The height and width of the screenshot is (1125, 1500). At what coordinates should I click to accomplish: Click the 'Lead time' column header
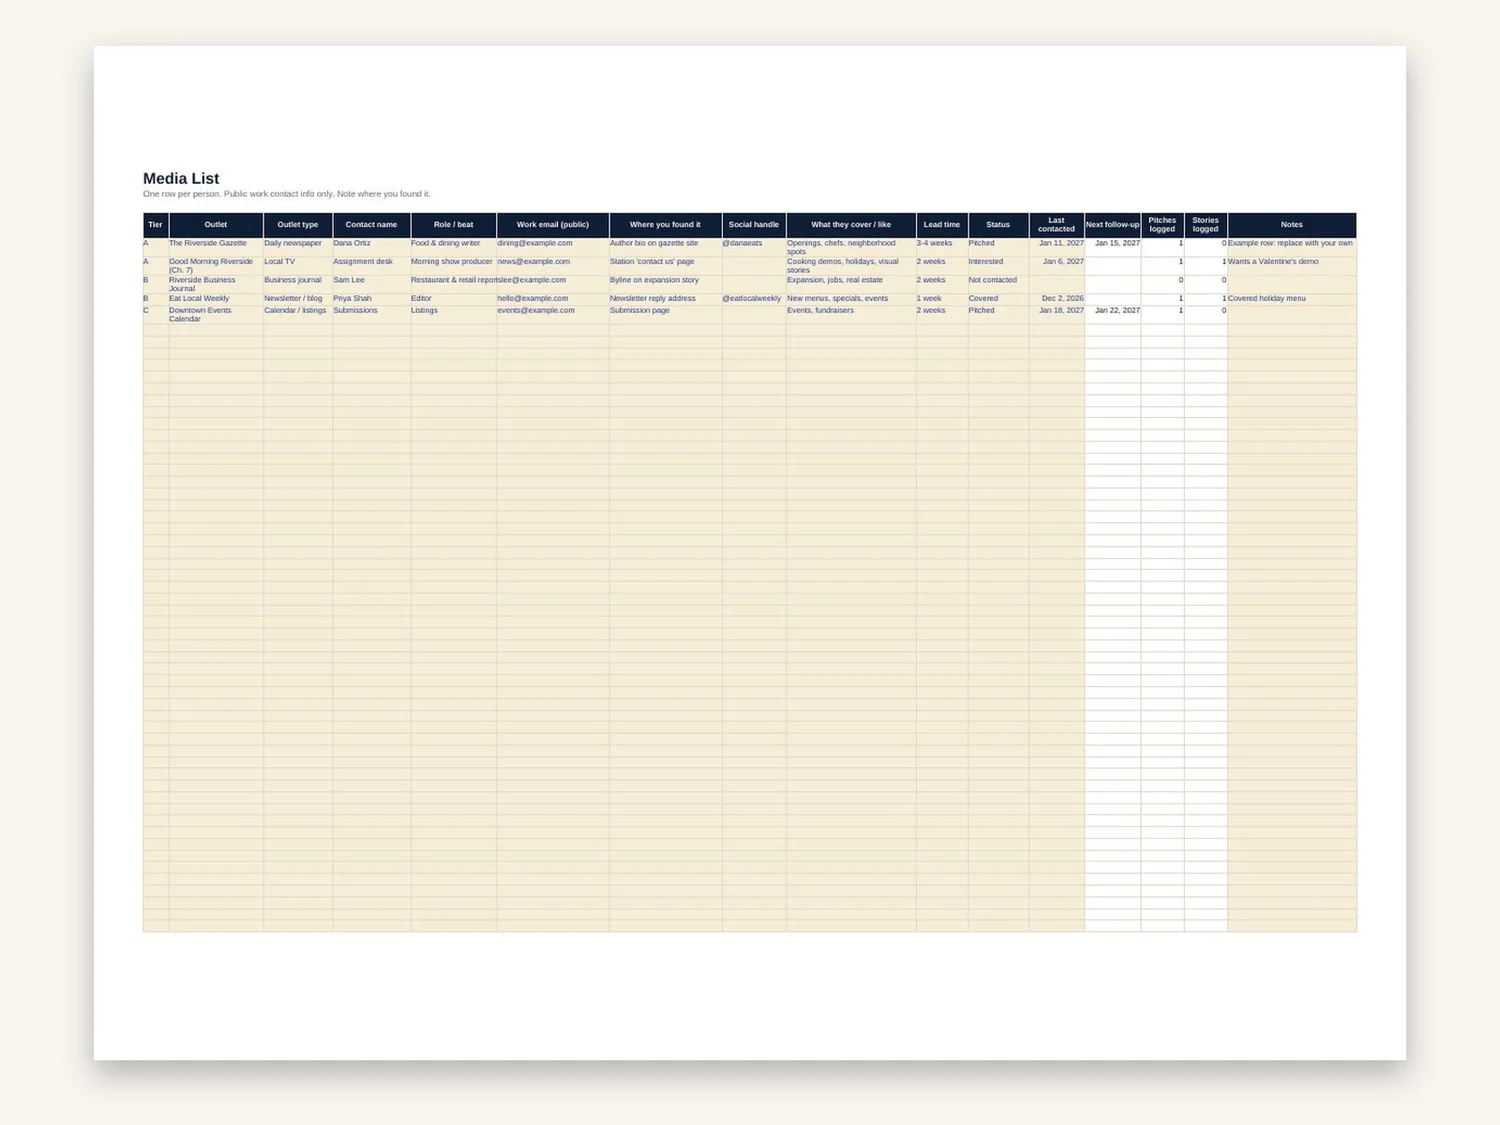tap(942, 225)
